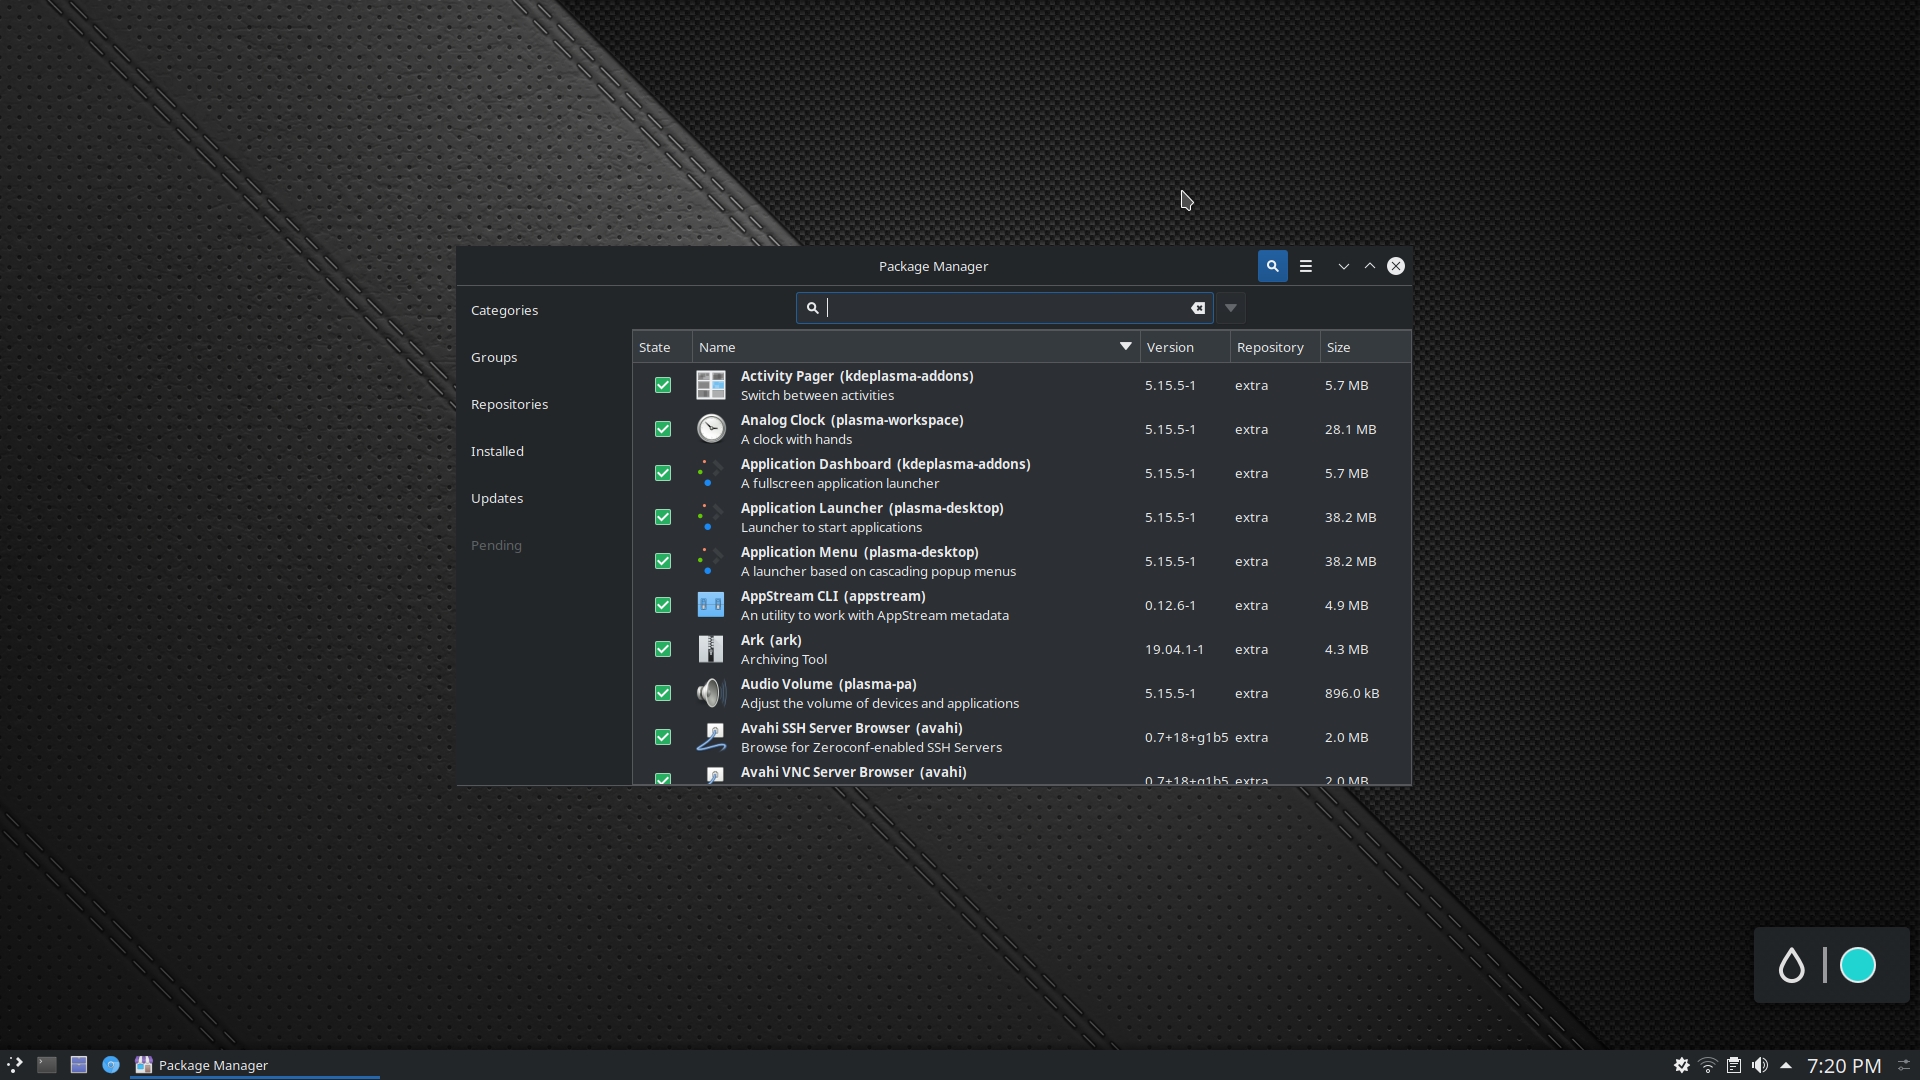Toggle the search button in the title bar
Image resolution: width=1920 pixels, height=1080 pixels.
(1272, 266)
